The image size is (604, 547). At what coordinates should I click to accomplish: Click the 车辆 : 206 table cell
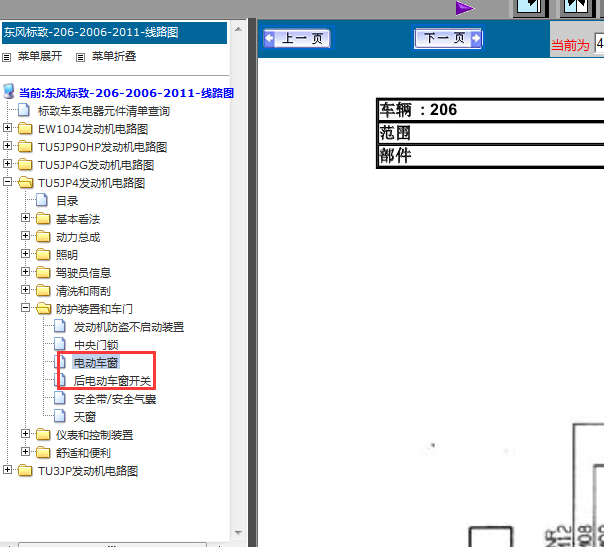pos(491,110)
